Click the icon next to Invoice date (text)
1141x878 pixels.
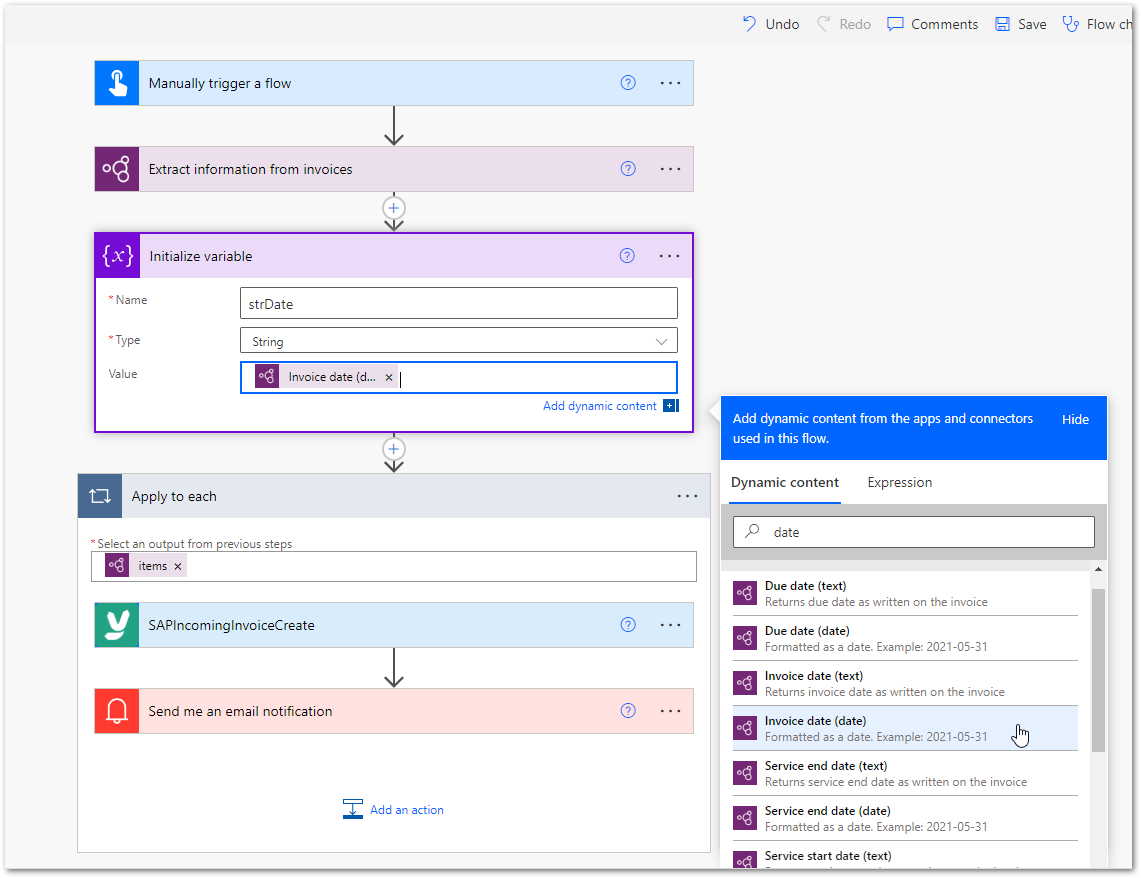(x=745, y=684)
